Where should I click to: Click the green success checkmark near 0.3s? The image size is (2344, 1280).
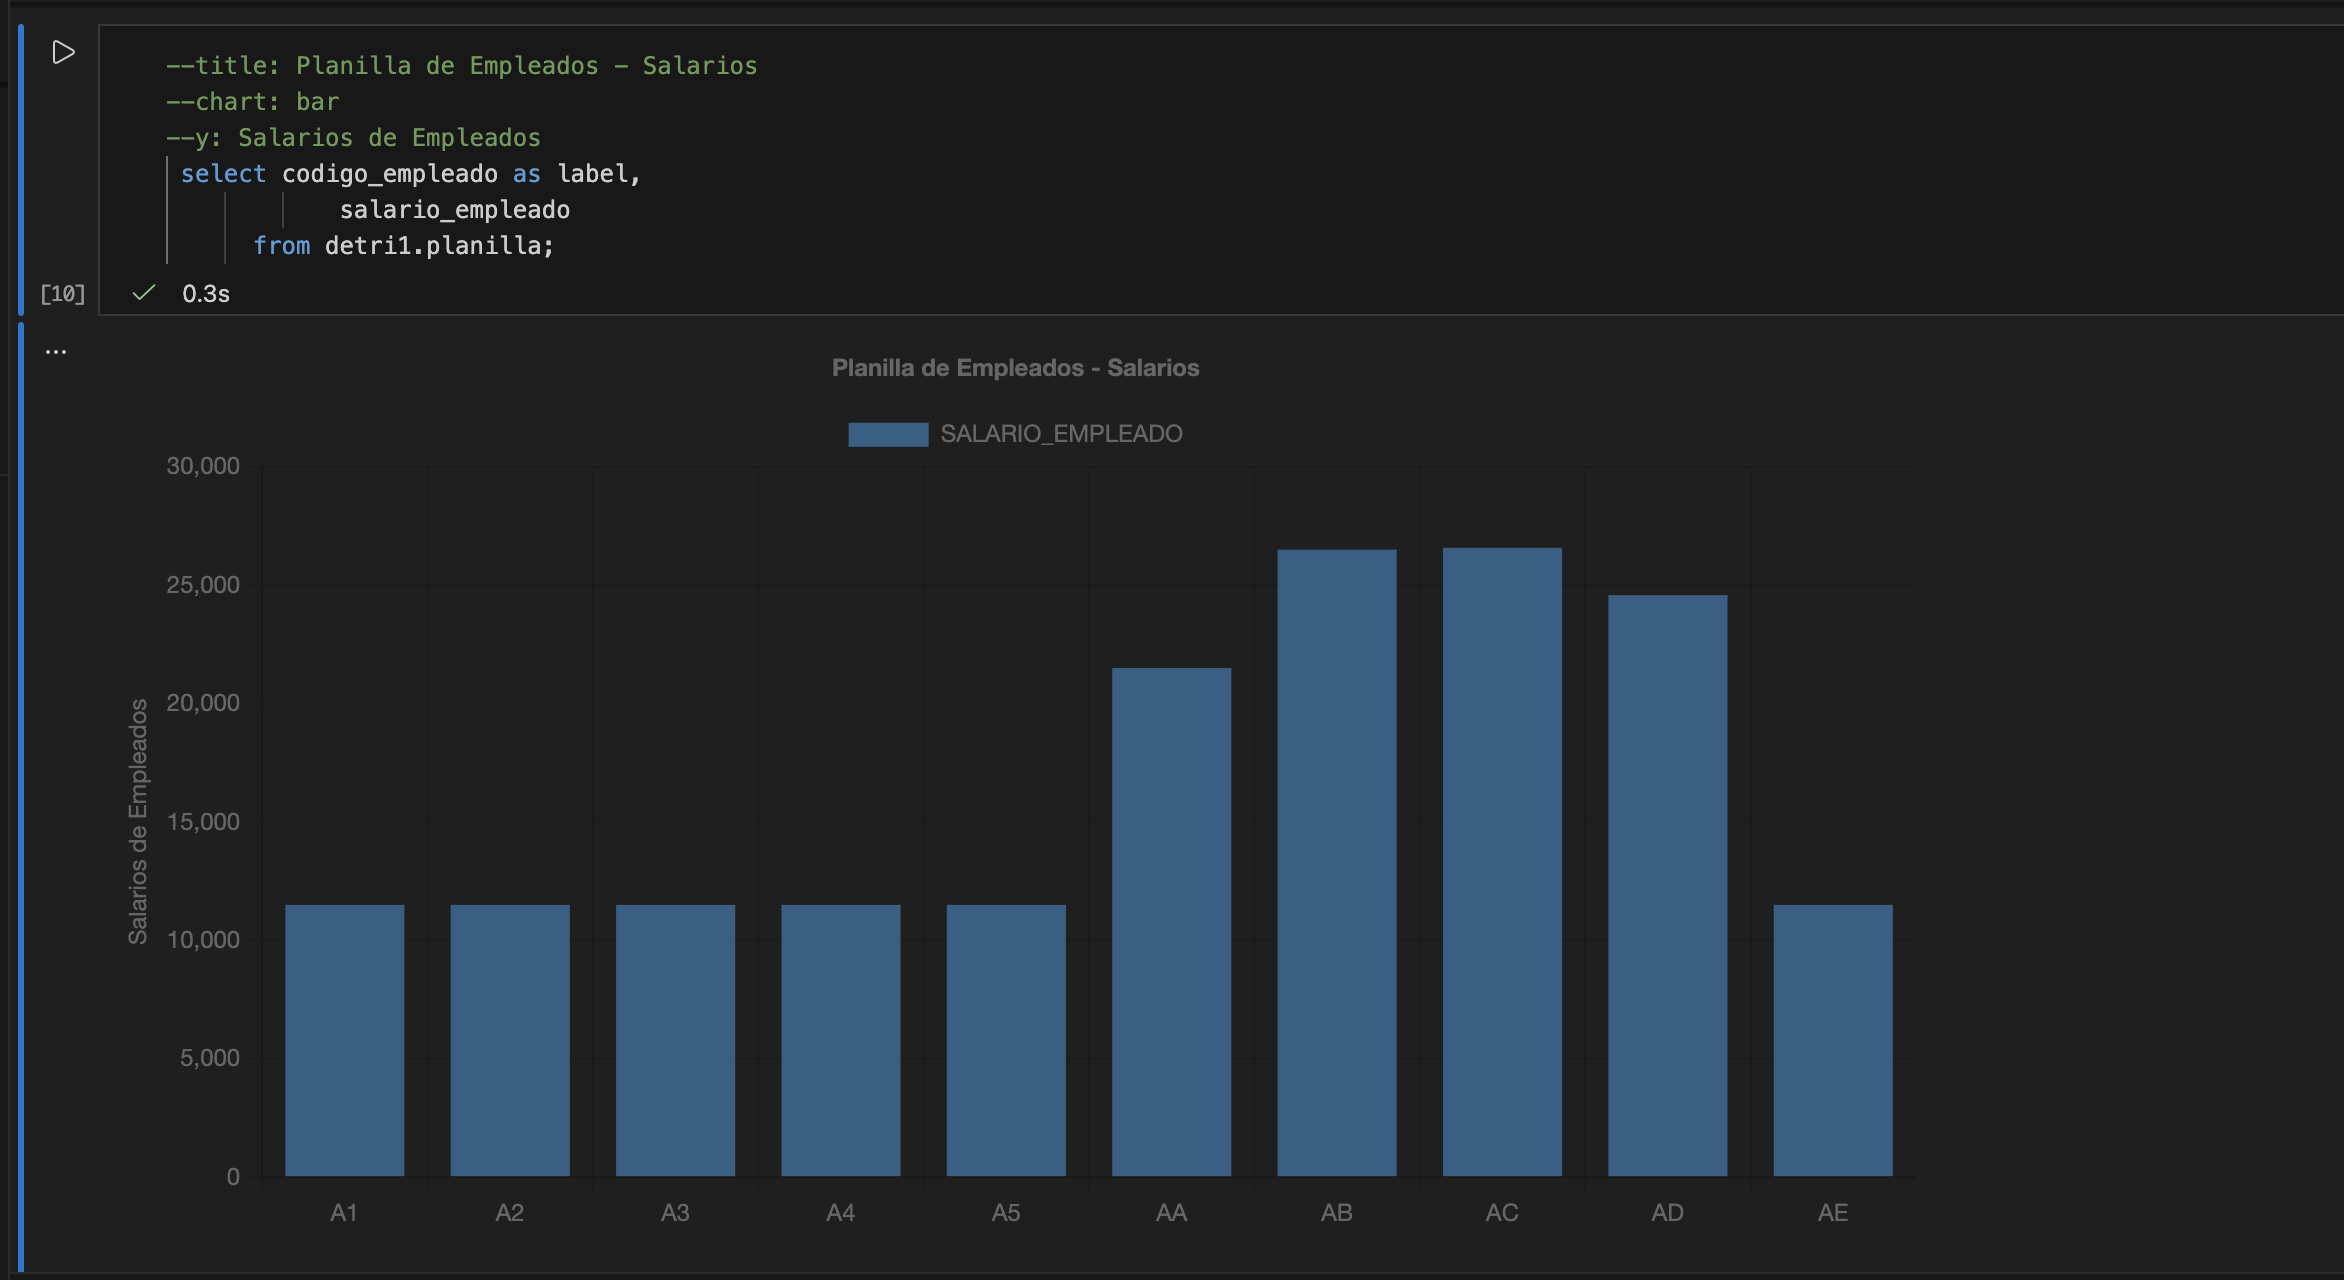point(142,293)
